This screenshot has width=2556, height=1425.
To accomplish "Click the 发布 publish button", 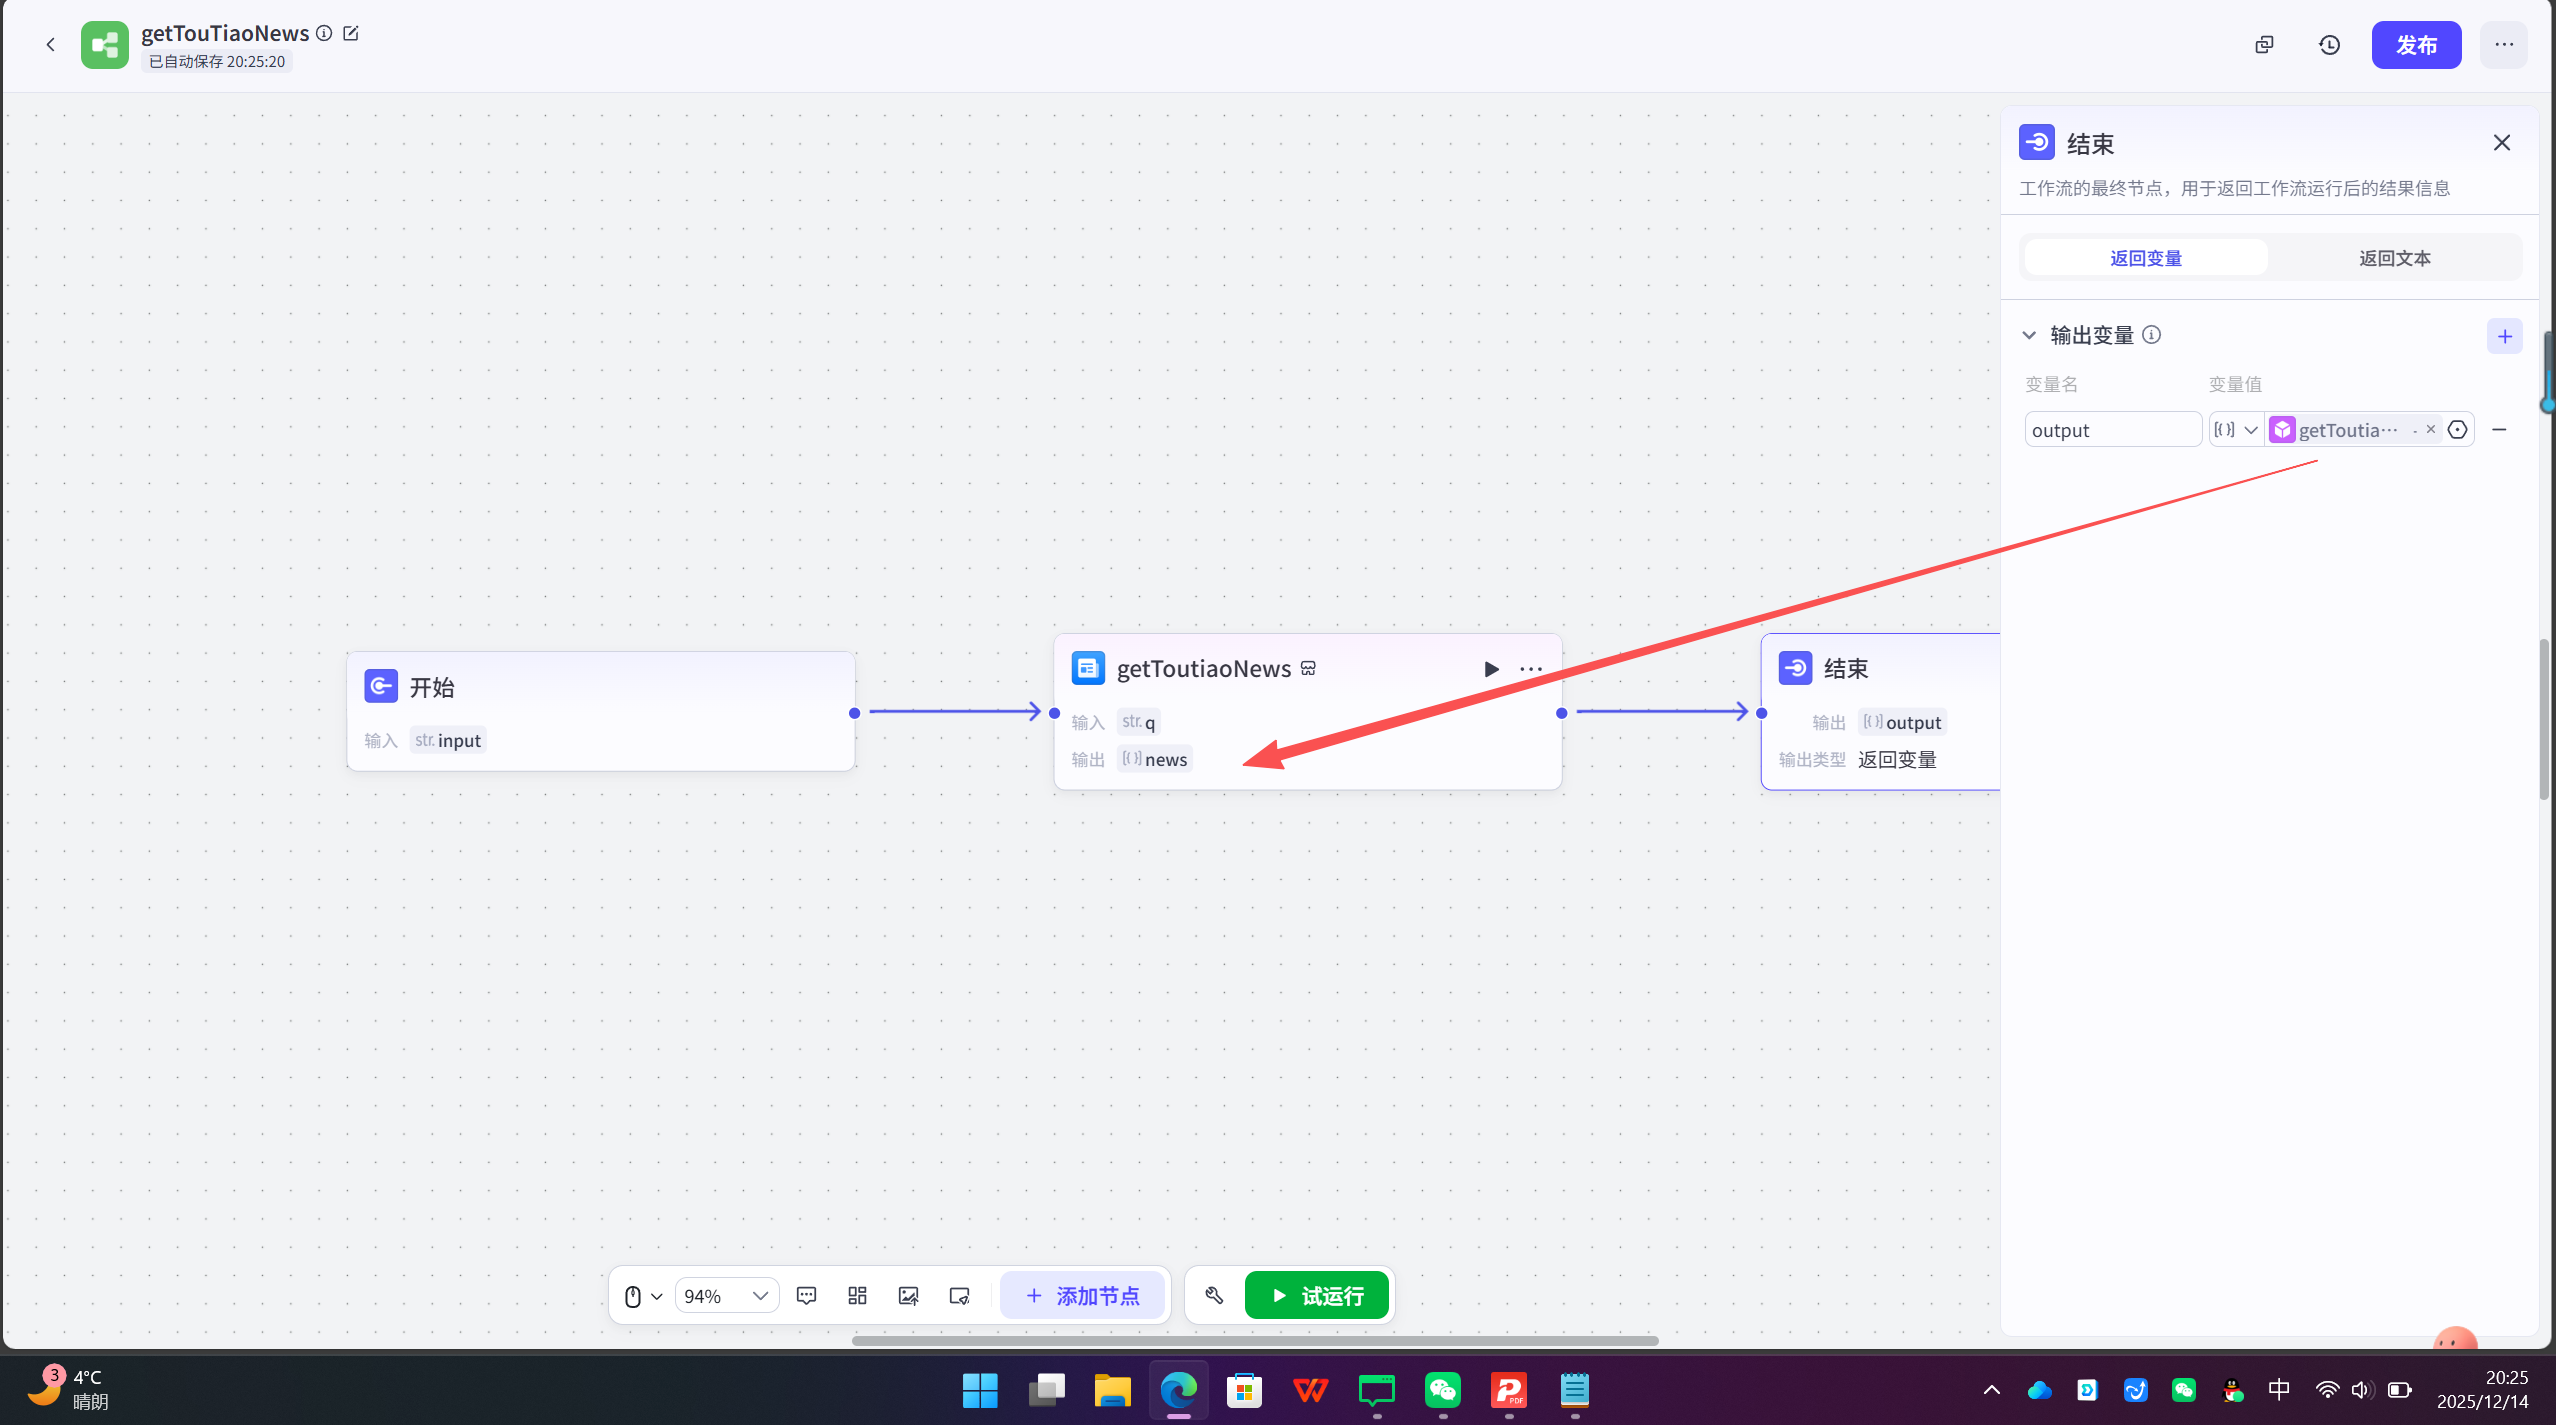I will (2416, 45).
